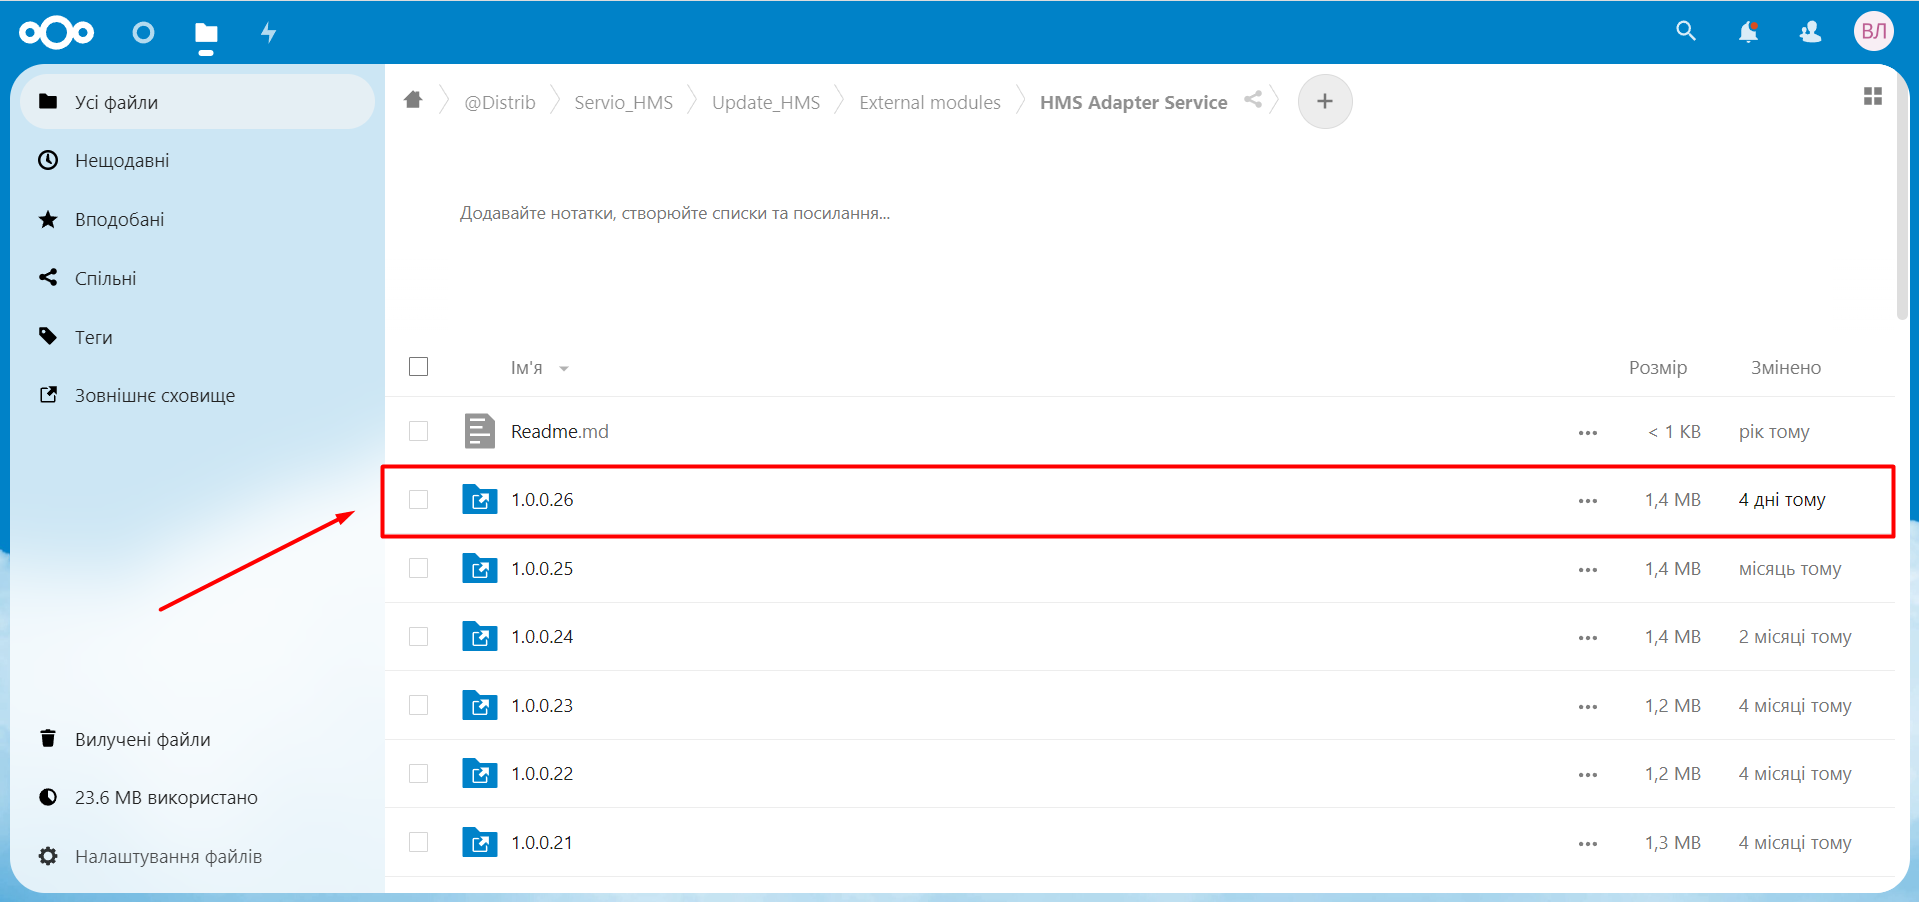Open the Dashboard circle icon
Image resolution: width=1919 pixels, height=902 pixels.
(x=143, y=33)
